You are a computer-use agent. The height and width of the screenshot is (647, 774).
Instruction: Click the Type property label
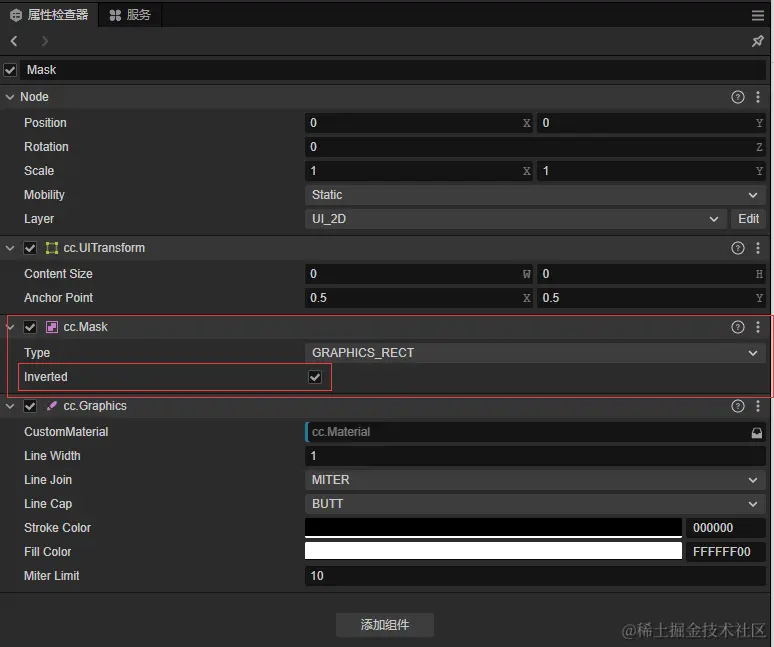pyautogui.click(x=37, y=353)
